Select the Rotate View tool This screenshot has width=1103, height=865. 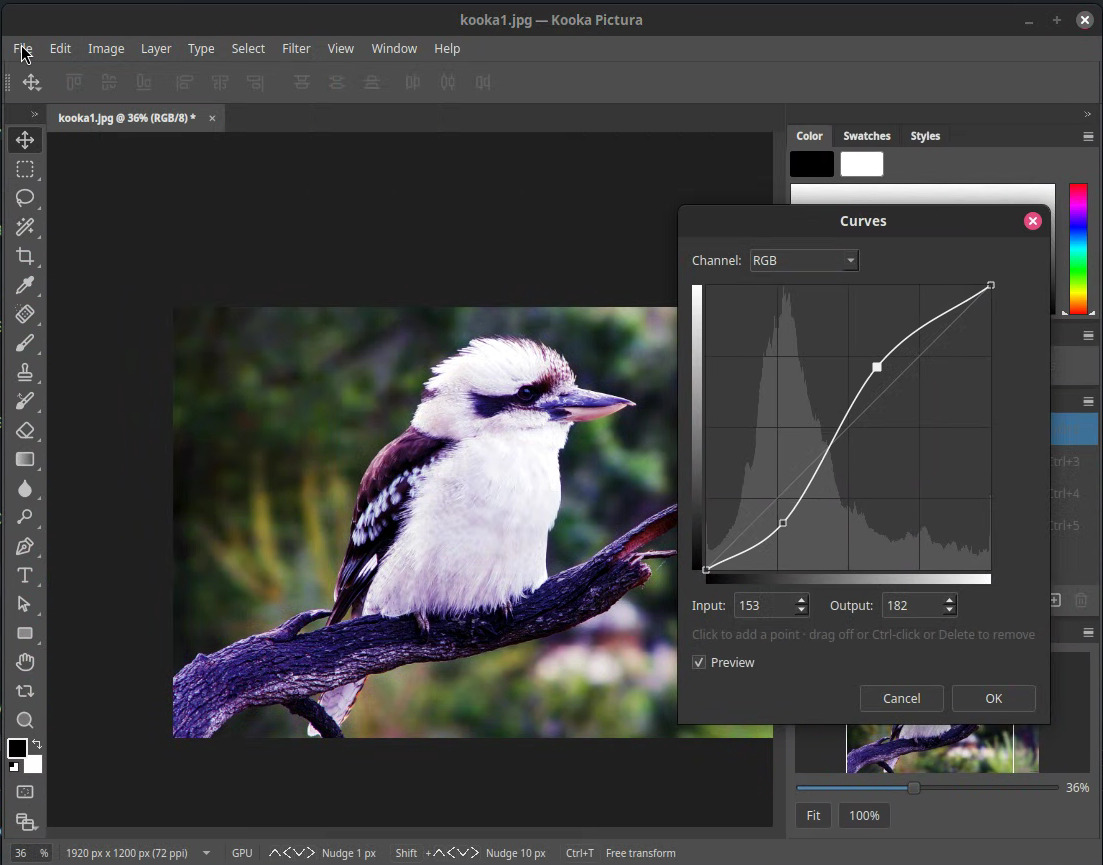click(x=25, y=691)
